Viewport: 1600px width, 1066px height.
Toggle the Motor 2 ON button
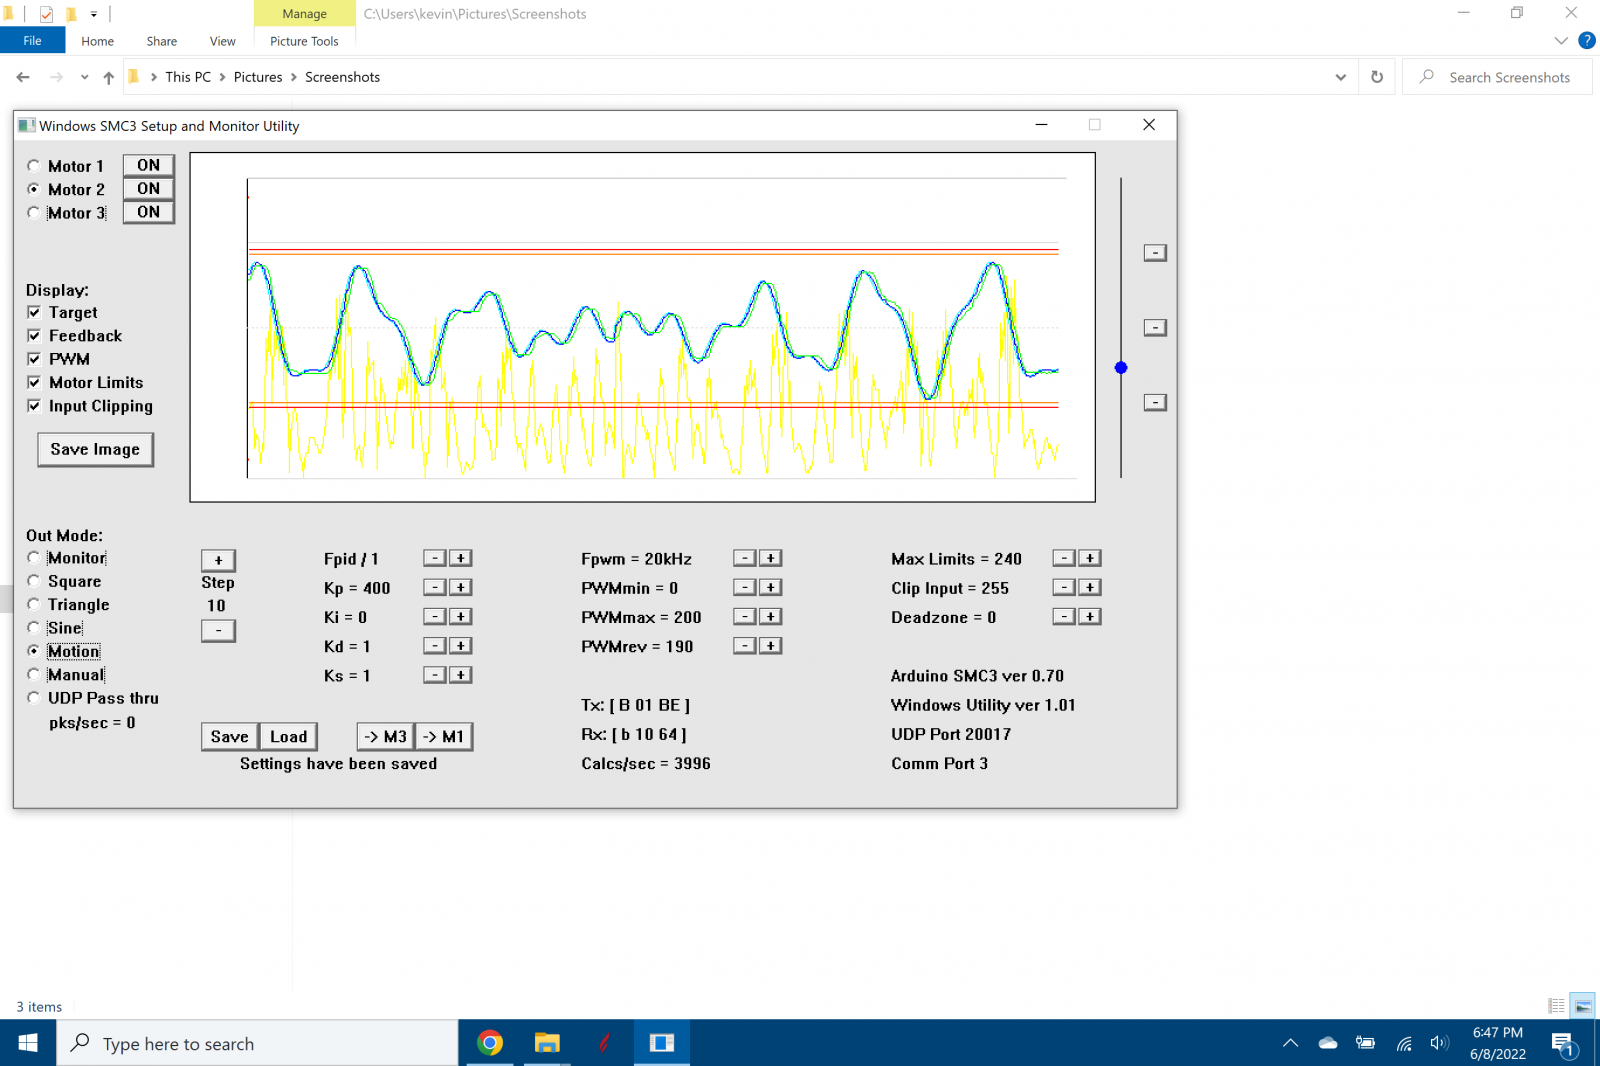pyautogui.click(x=148, y=188)
